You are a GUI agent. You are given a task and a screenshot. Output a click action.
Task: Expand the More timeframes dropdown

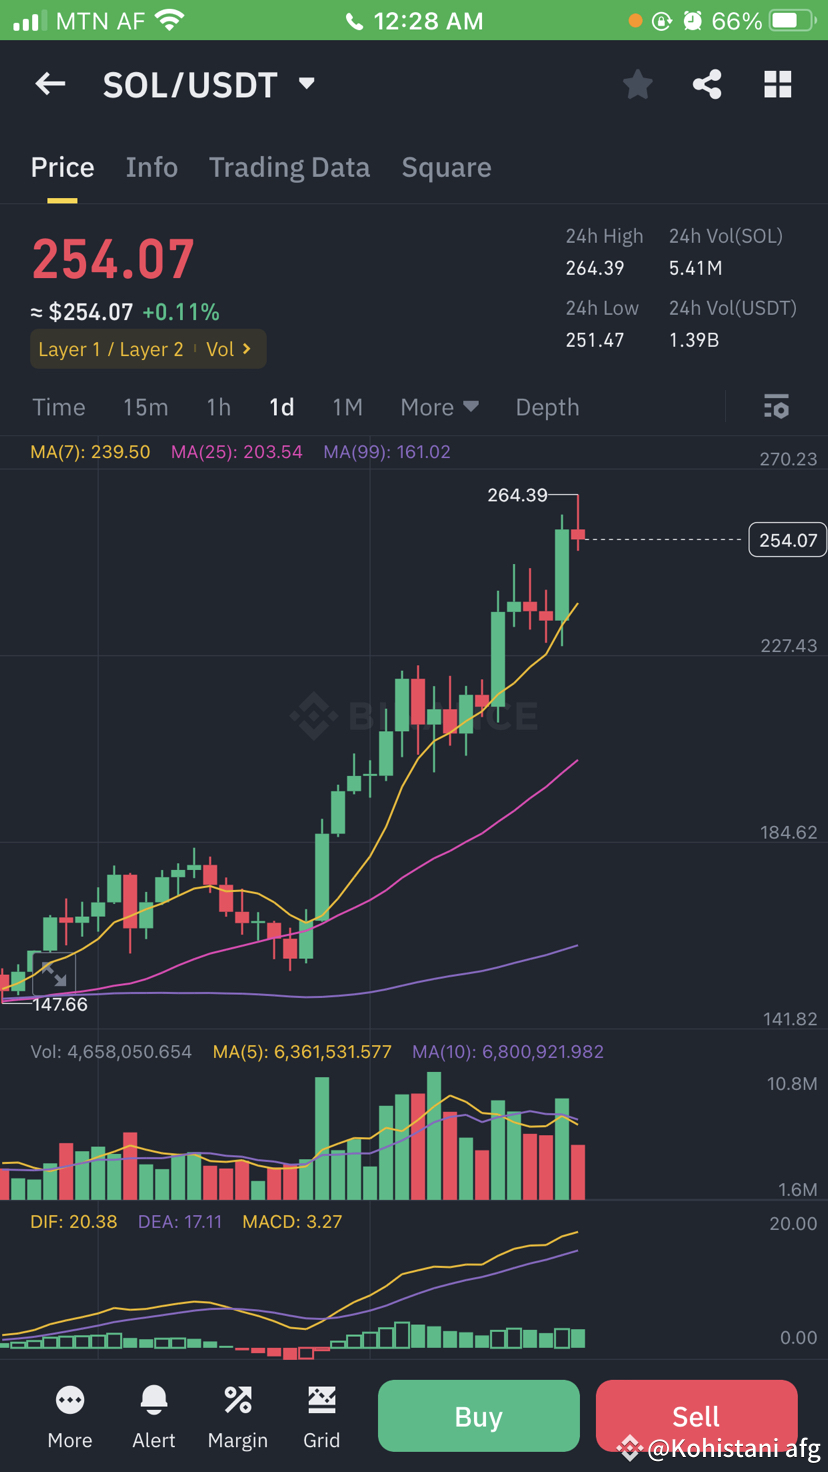[x=439, y=407]
